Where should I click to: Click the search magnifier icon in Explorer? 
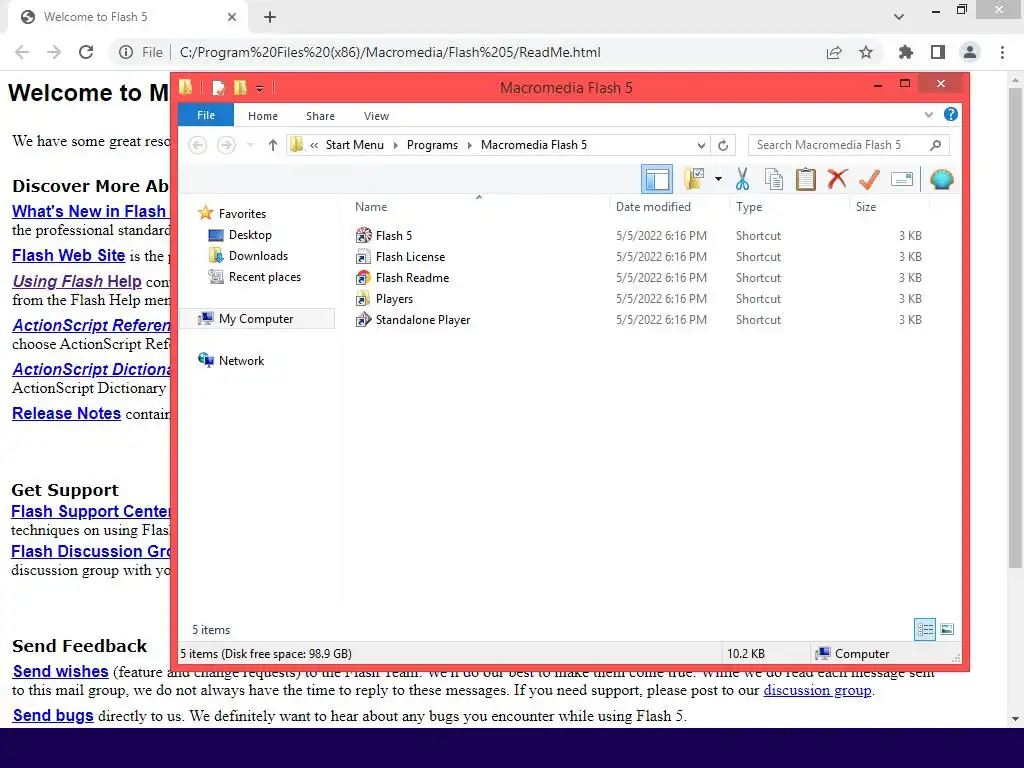tap(936, 145)
